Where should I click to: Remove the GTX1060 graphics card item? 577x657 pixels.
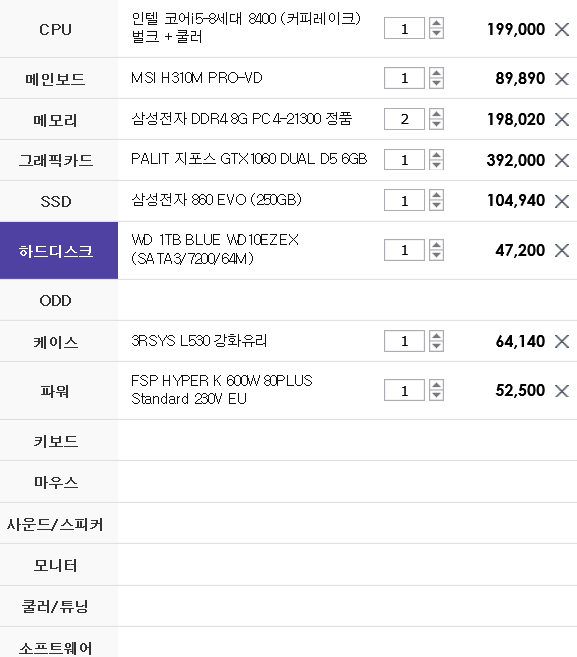coord(561,160)
